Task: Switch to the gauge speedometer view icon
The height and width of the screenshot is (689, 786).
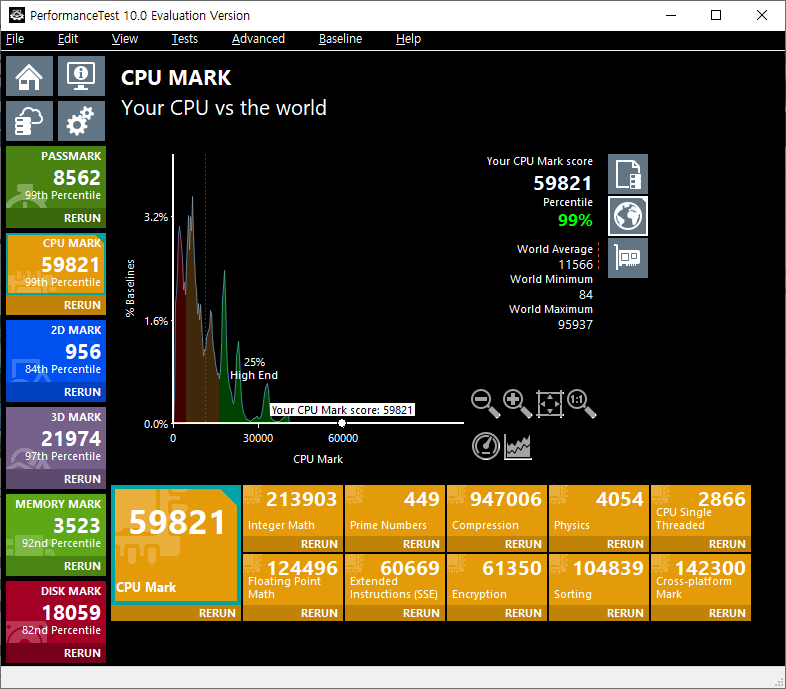Action: pos(485,446)
